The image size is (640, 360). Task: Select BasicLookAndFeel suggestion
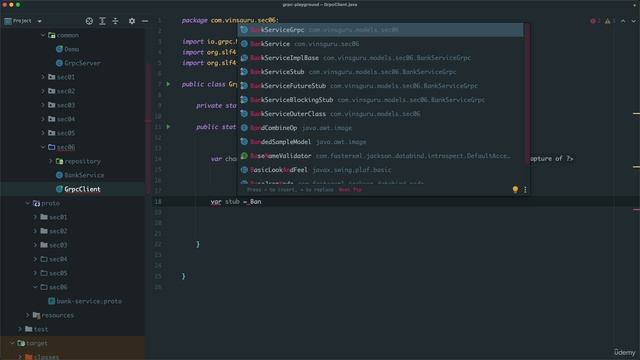click(x=380, y=170)
